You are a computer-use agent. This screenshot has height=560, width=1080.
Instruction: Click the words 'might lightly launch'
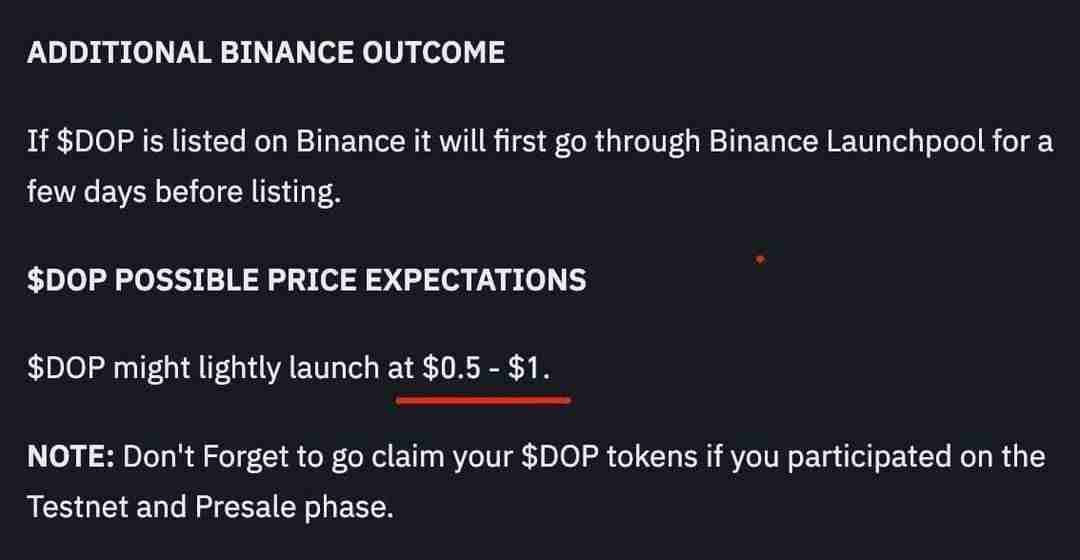[246, 369]
